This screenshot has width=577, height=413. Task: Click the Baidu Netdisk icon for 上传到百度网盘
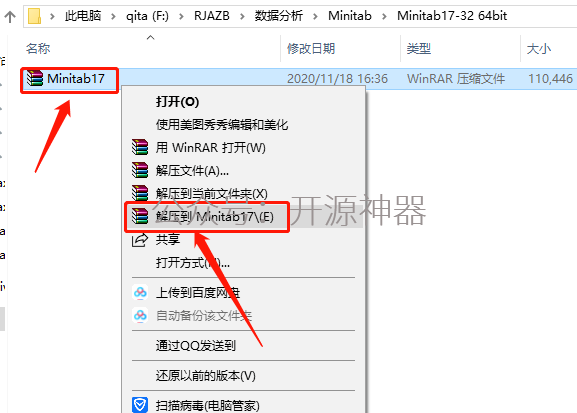[x=140, y=293]
